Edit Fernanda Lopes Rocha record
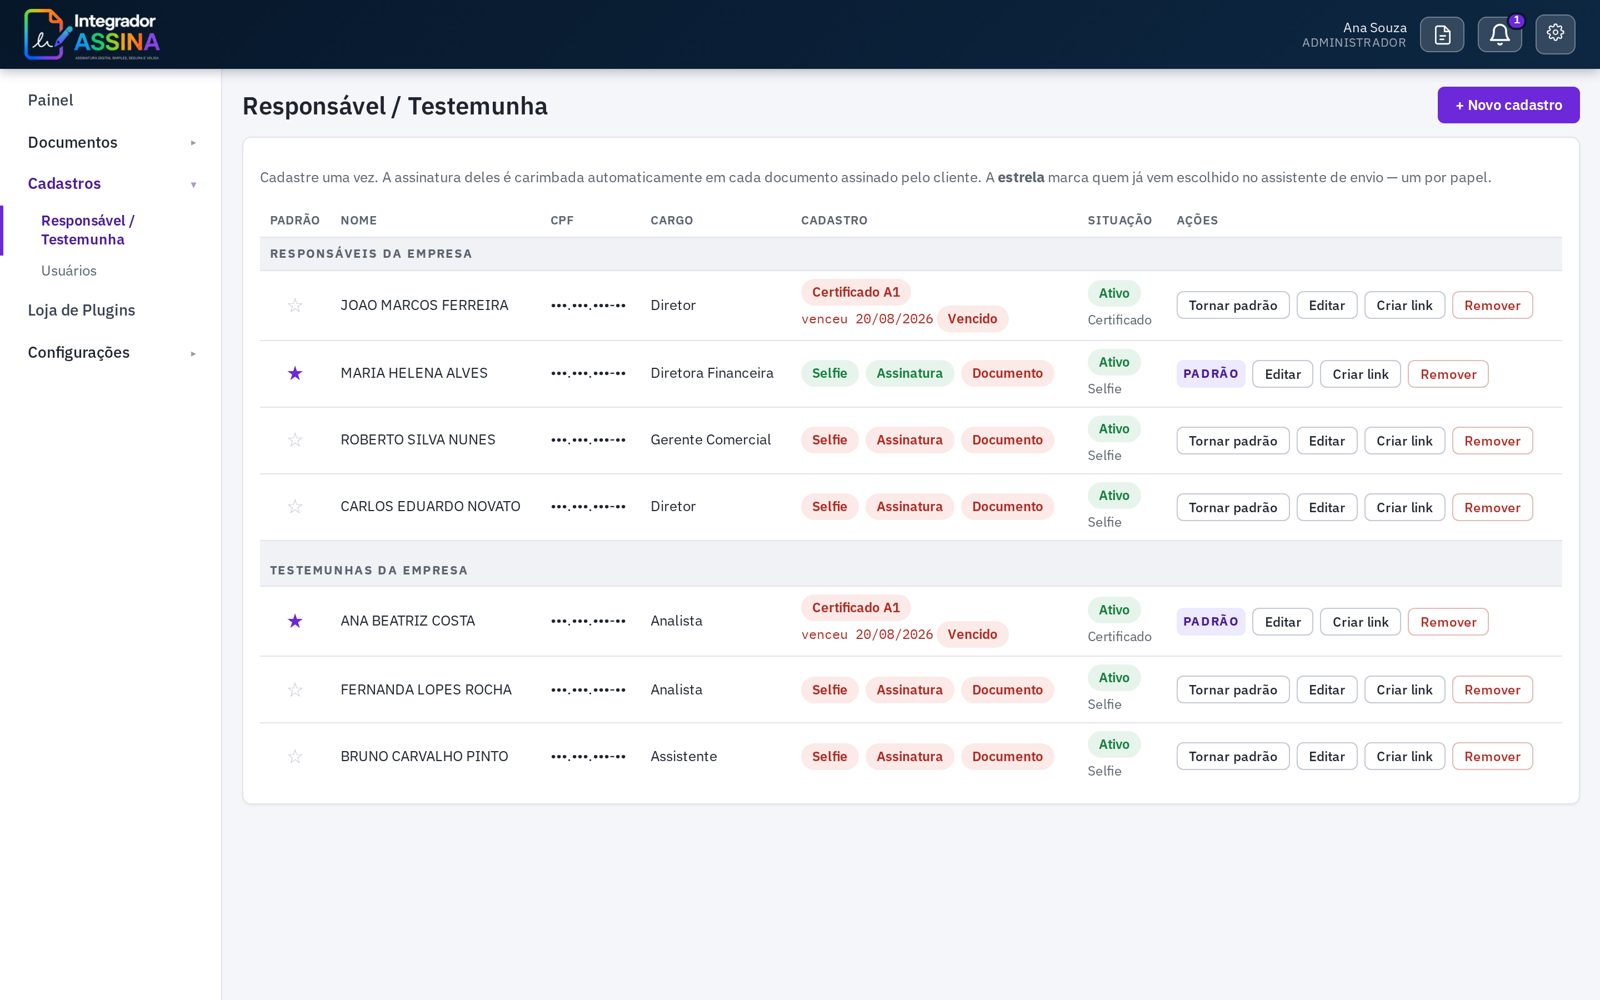The height and width of the screenshot is (1000, 1600). tap(1327, 690)
